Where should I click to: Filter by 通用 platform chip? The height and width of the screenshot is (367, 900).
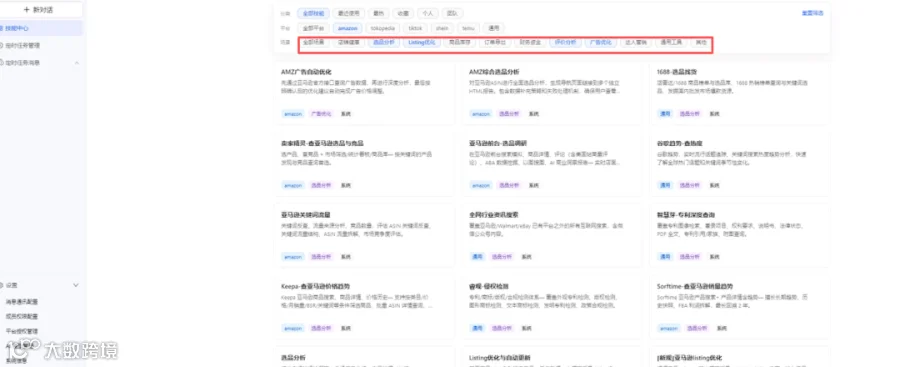click(494, 28)
